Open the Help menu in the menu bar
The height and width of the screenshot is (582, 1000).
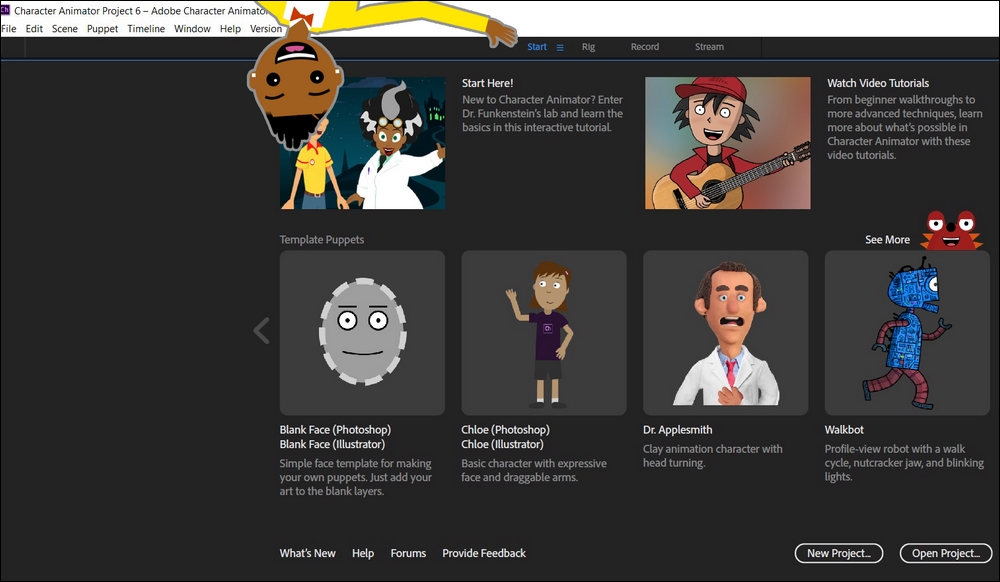[x=230, y=29]
